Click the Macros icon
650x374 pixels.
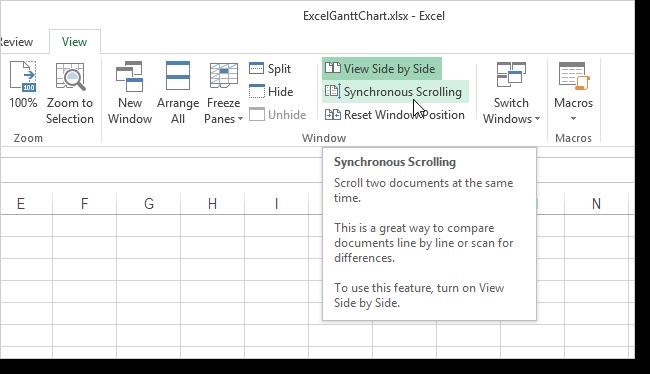tap(574, 76)
